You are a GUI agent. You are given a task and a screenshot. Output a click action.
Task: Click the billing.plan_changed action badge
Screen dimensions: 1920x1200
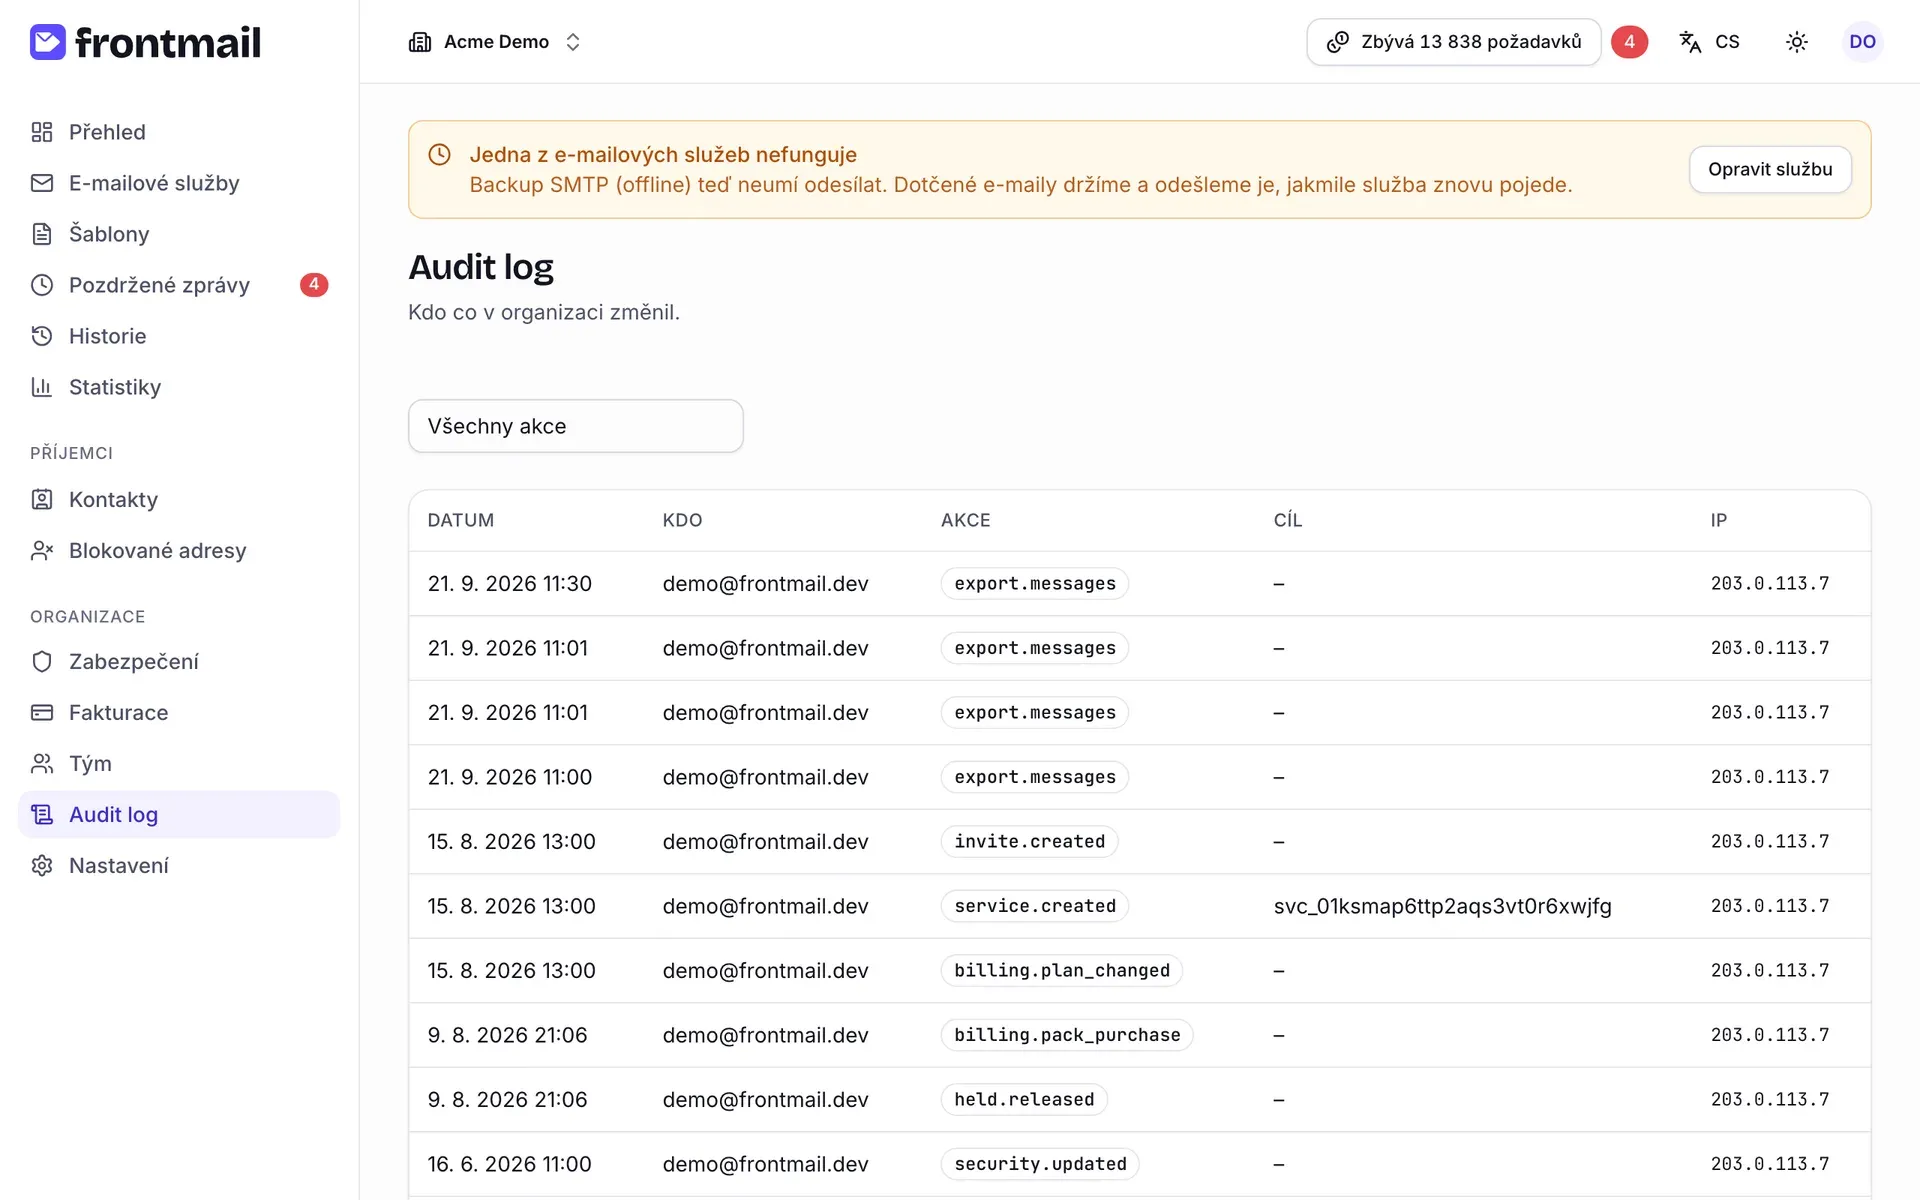(1062, 971)
